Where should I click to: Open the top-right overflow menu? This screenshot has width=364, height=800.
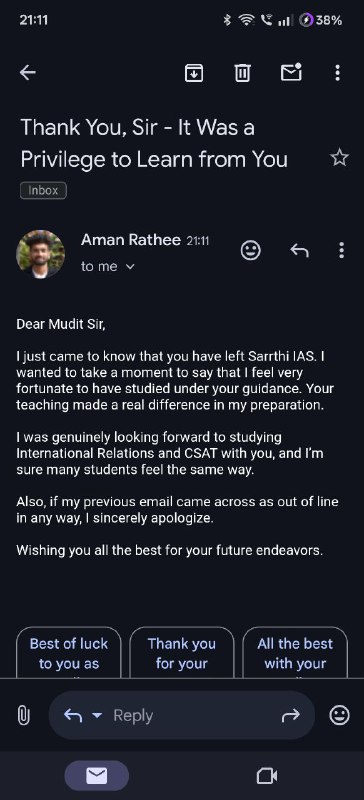[337, 73]
